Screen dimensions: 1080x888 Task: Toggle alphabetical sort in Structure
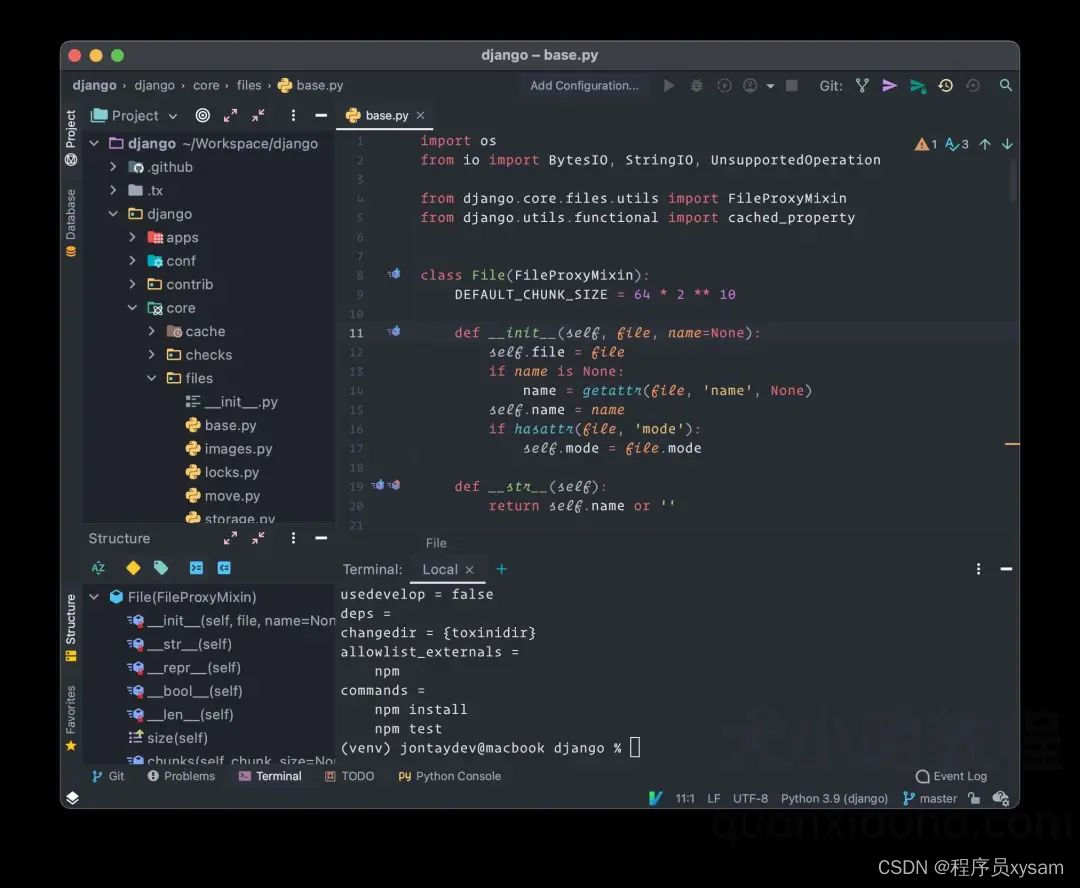coord(98,568)
